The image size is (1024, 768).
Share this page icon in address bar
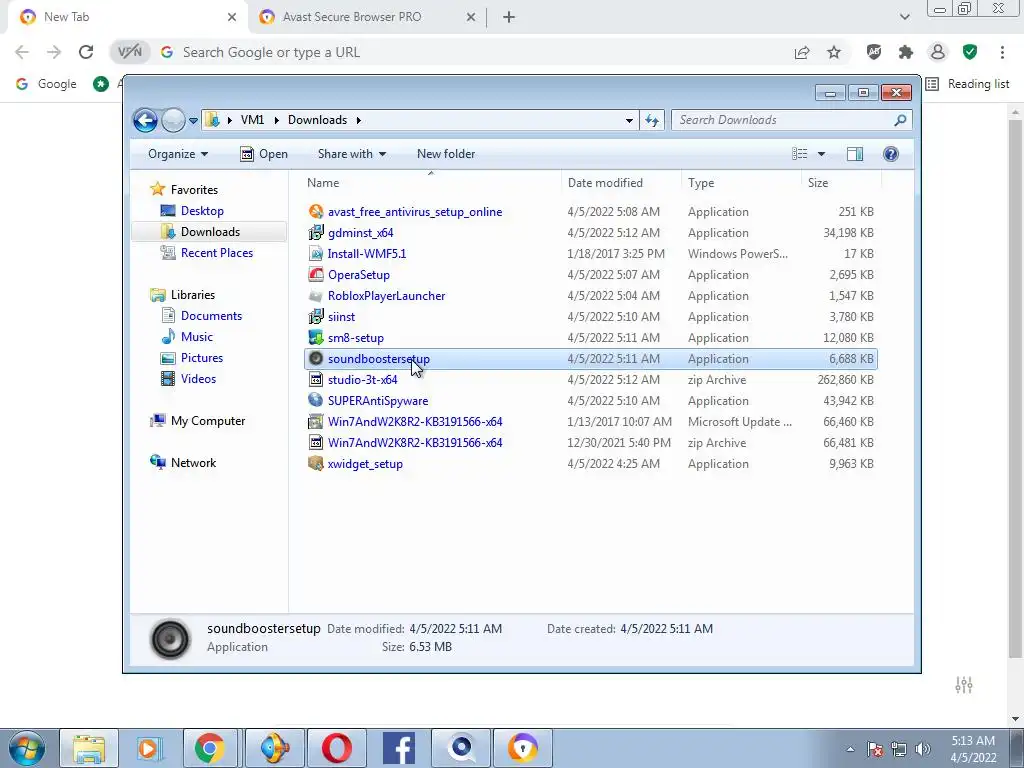coord(802,52)
